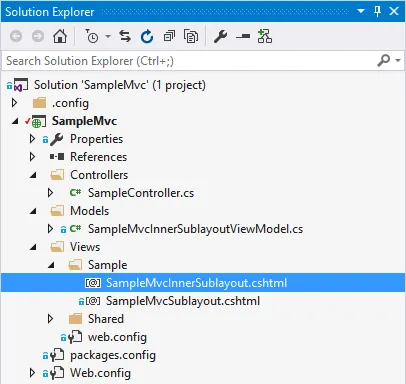
Task: Select the SampleMvc project
Action: point(84,121)
